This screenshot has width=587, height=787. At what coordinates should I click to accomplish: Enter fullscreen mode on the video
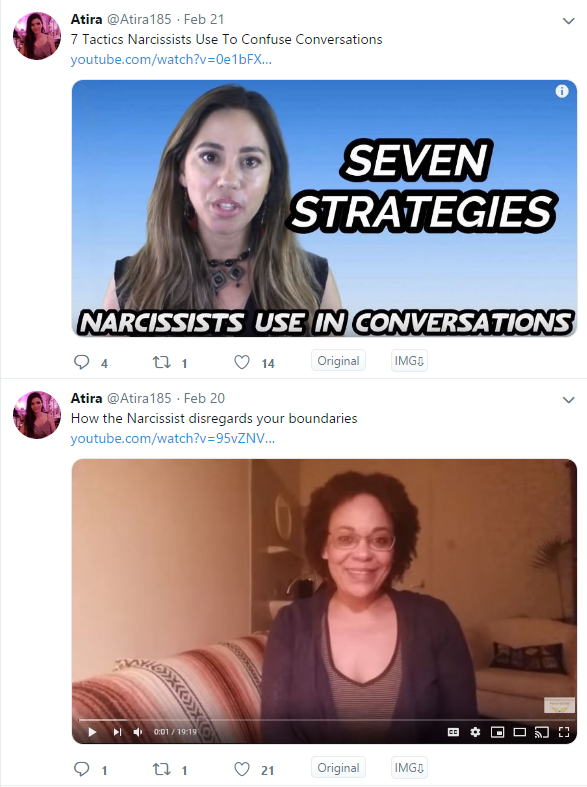[x=564, y=732]
